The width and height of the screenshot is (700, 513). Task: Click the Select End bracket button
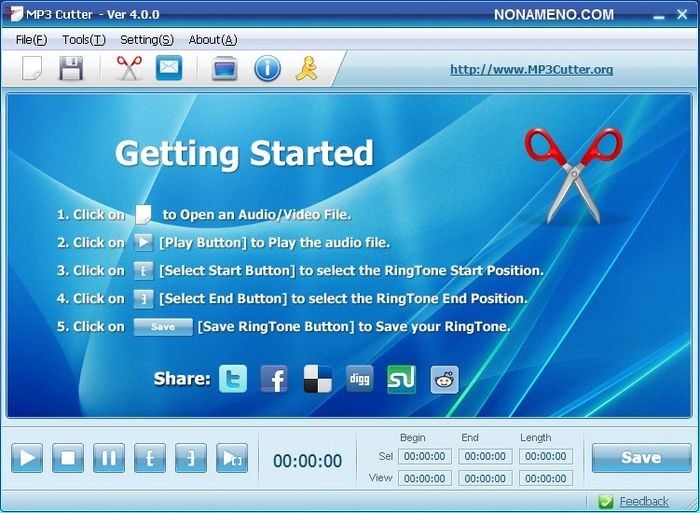point(190,458)
